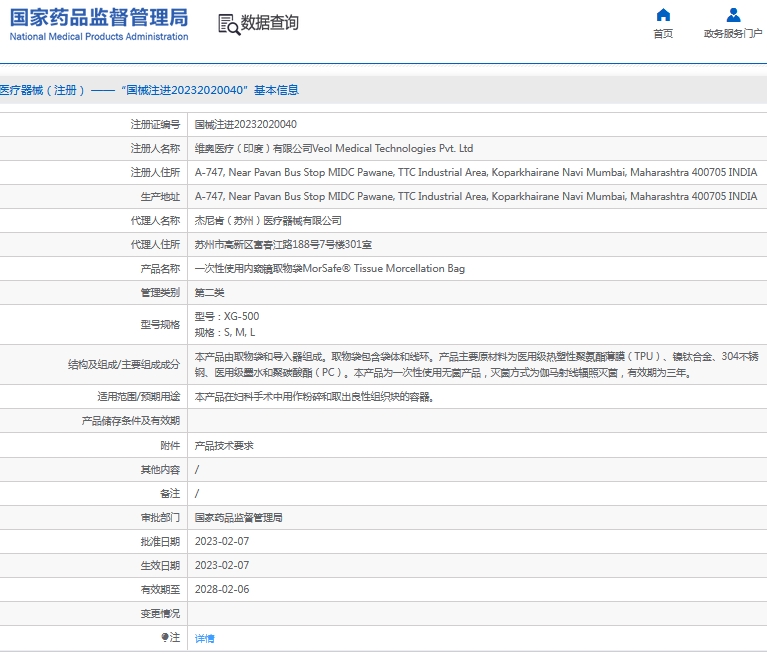
Task: Click National Medical Products Administration subtitle
Action: [99, 37]
